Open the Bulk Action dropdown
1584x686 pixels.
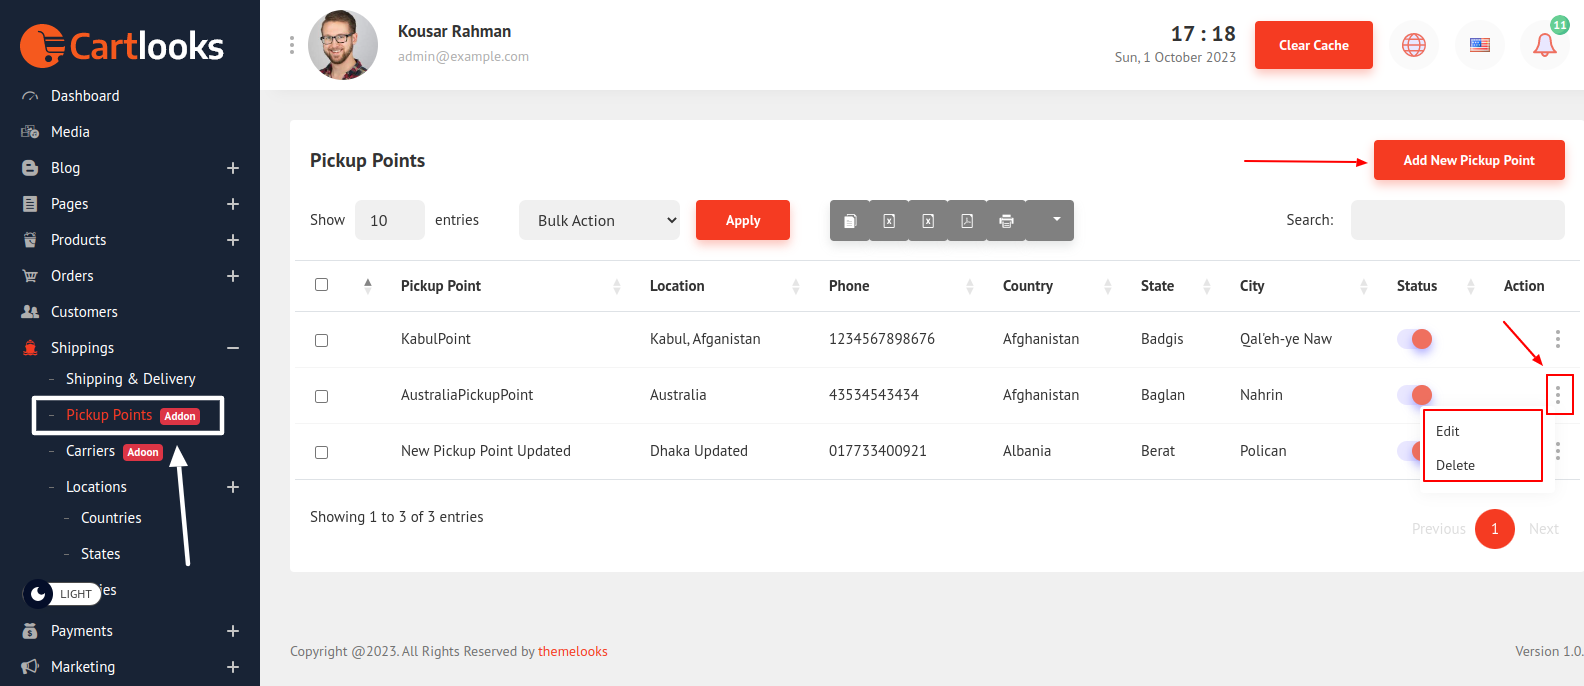point(599,220)
